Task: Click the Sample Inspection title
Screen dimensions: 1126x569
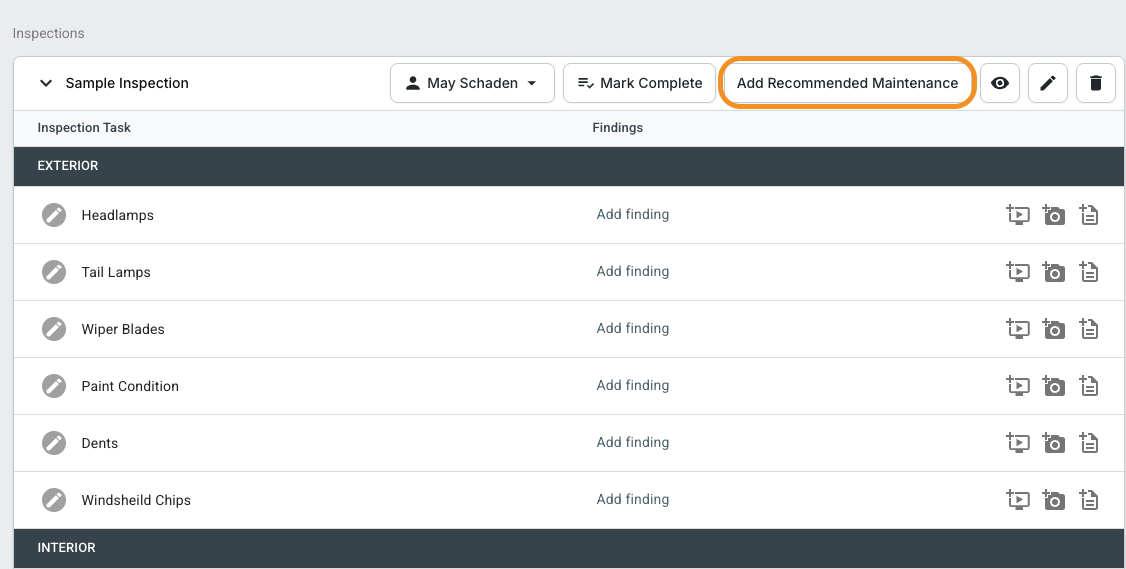Action: point(127,83)
